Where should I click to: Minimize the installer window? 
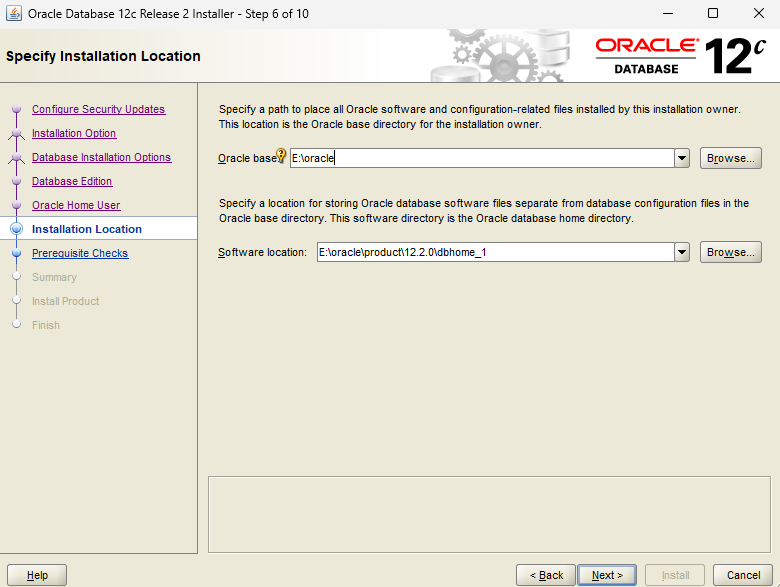pyautogui.click(x=668, y=13)
